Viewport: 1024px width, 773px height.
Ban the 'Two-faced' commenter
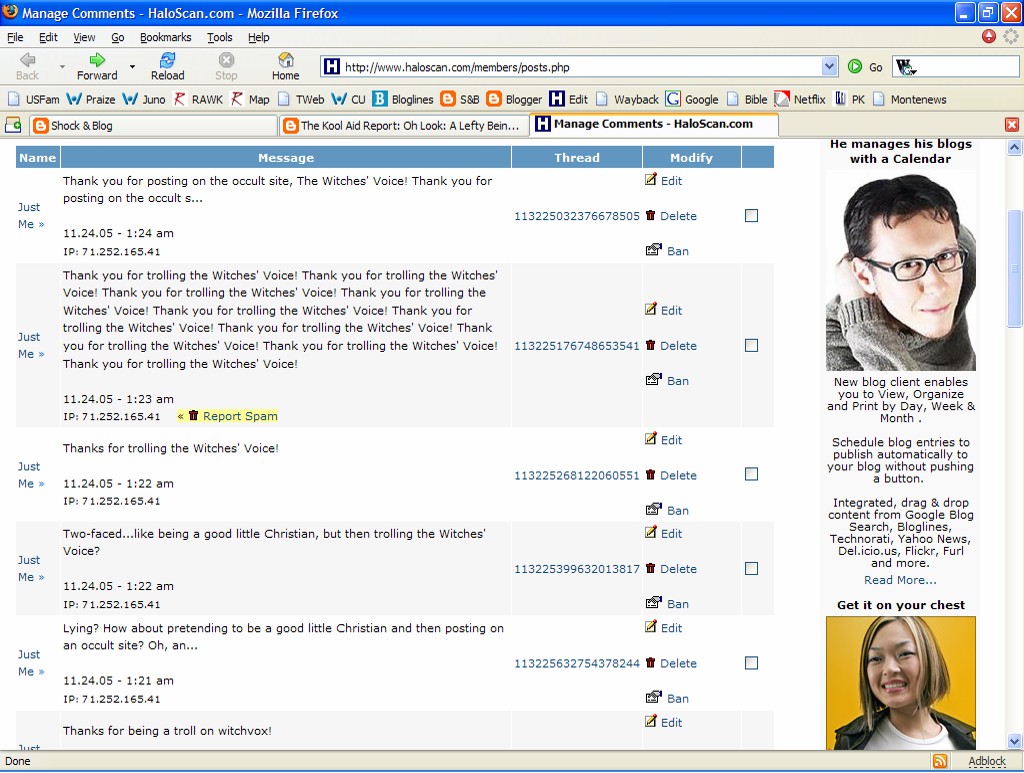tap(667, 603)
